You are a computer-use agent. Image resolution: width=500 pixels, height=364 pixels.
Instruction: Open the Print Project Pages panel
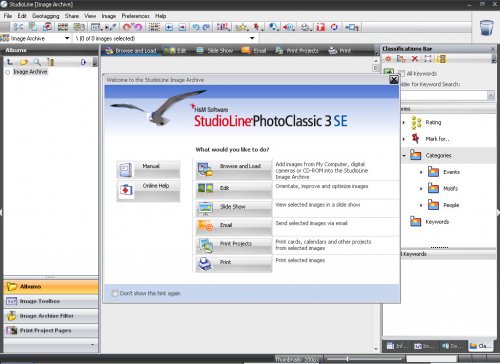(x=51, y=331)
